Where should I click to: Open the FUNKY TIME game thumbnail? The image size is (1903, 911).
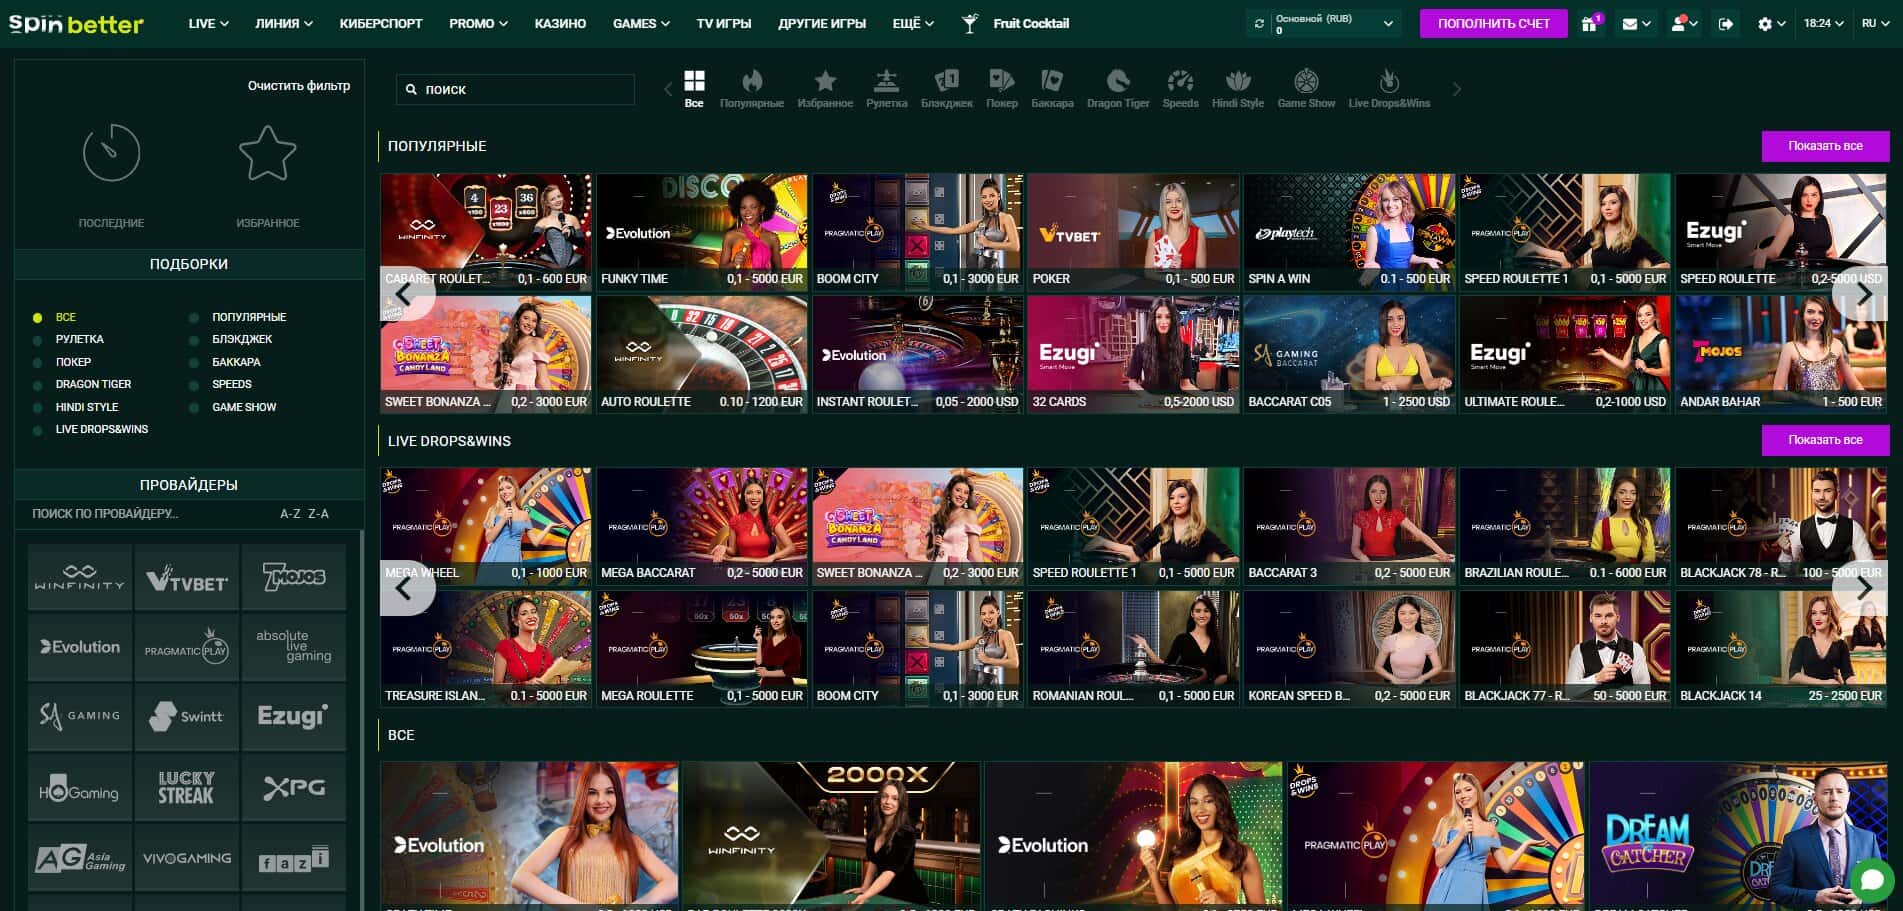click(x=702, y=232)
